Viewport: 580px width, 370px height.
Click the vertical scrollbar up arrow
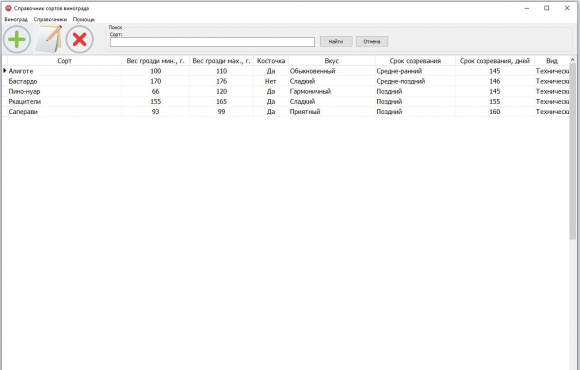coord(573,60)
